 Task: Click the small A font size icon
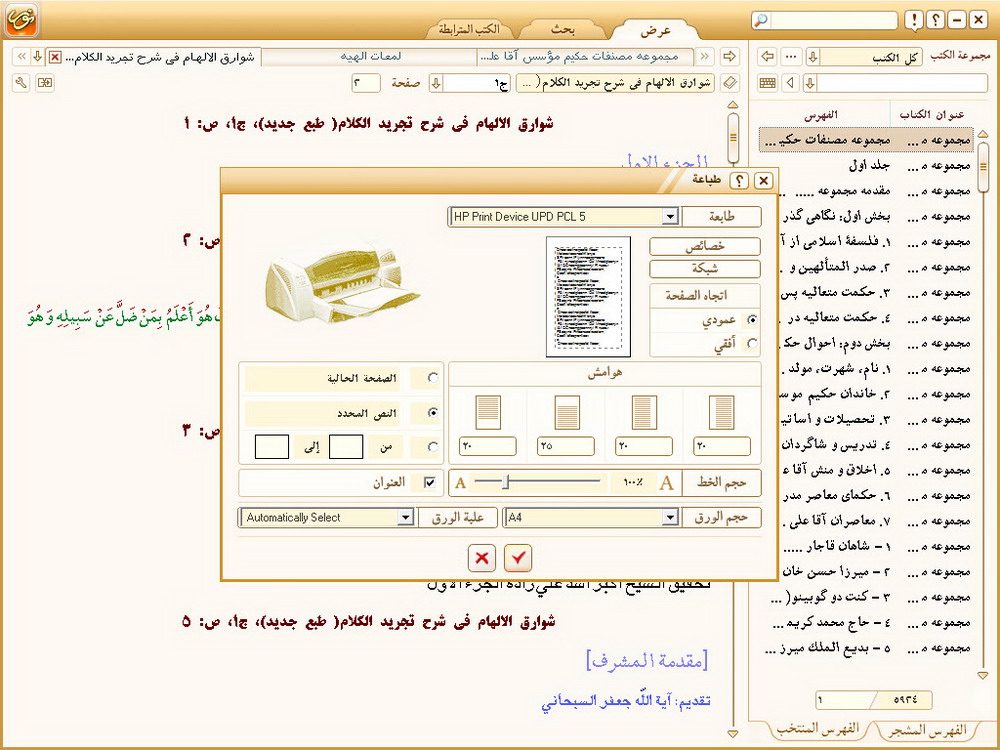pyautogui.click(x=460, y=484)
